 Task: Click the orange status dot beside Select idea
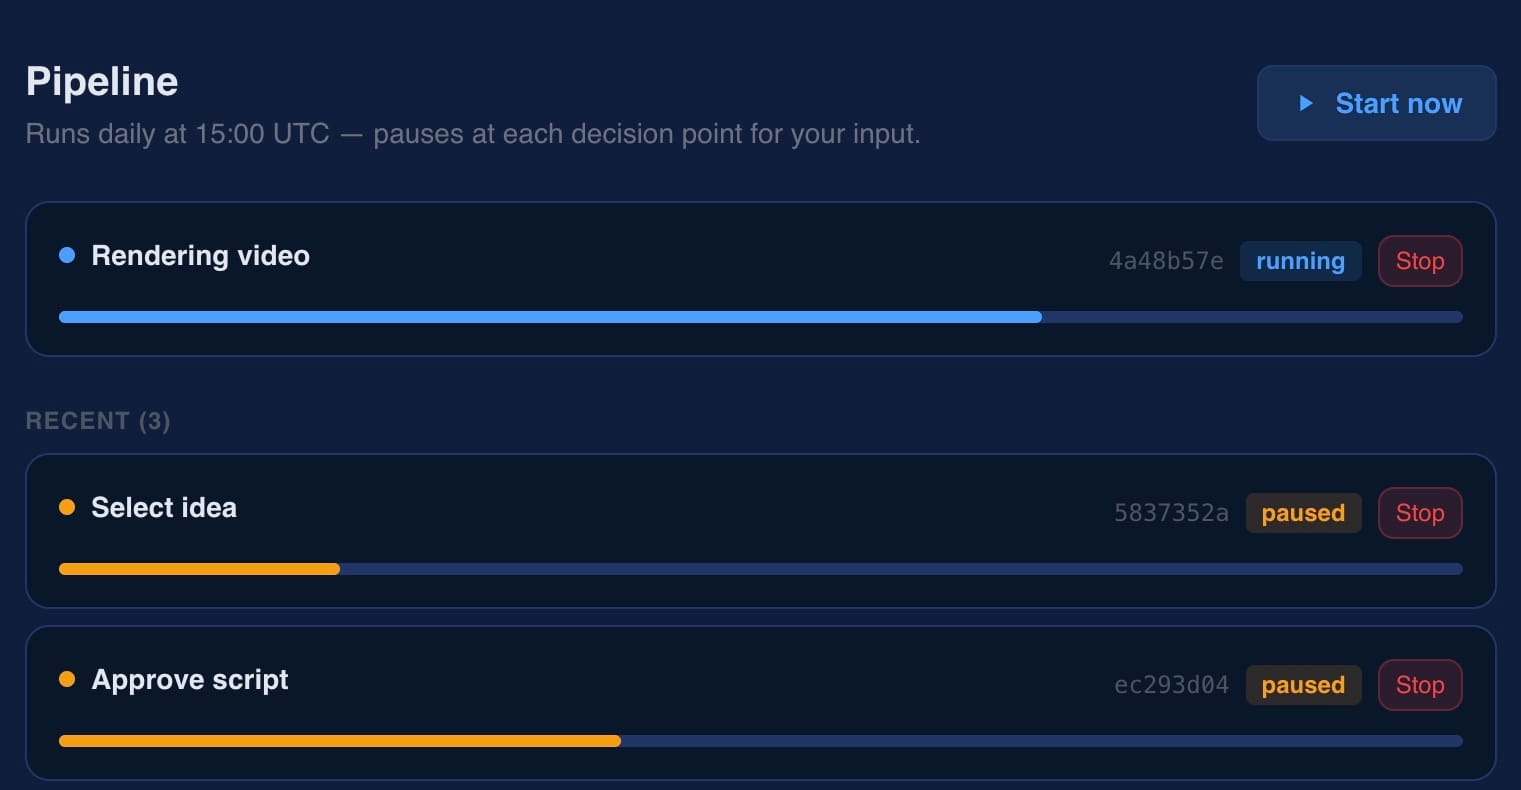[67, 507]
